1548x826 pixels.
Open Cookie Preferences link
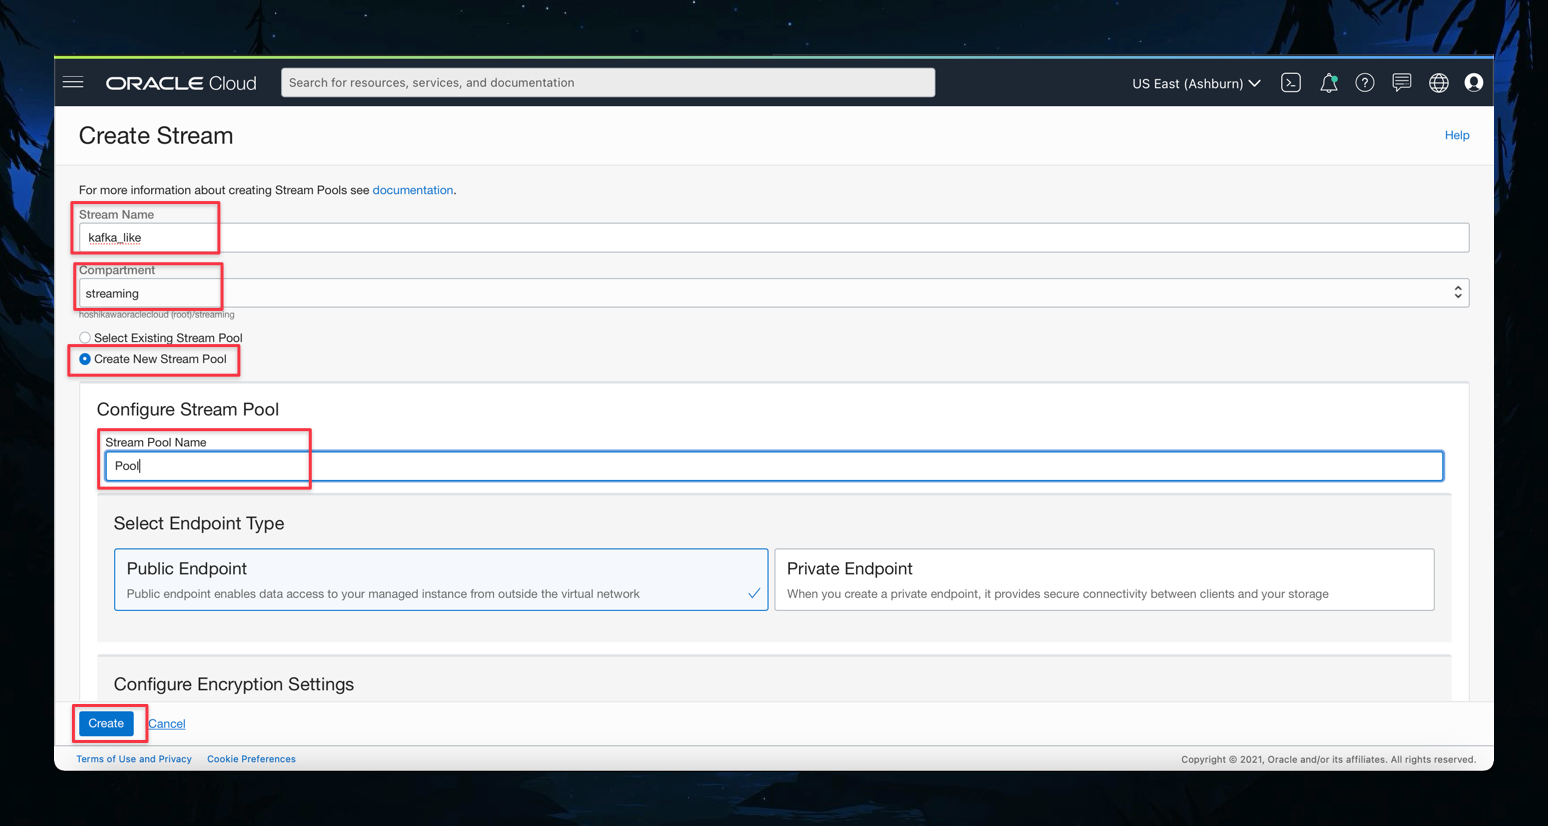point(251,759)
